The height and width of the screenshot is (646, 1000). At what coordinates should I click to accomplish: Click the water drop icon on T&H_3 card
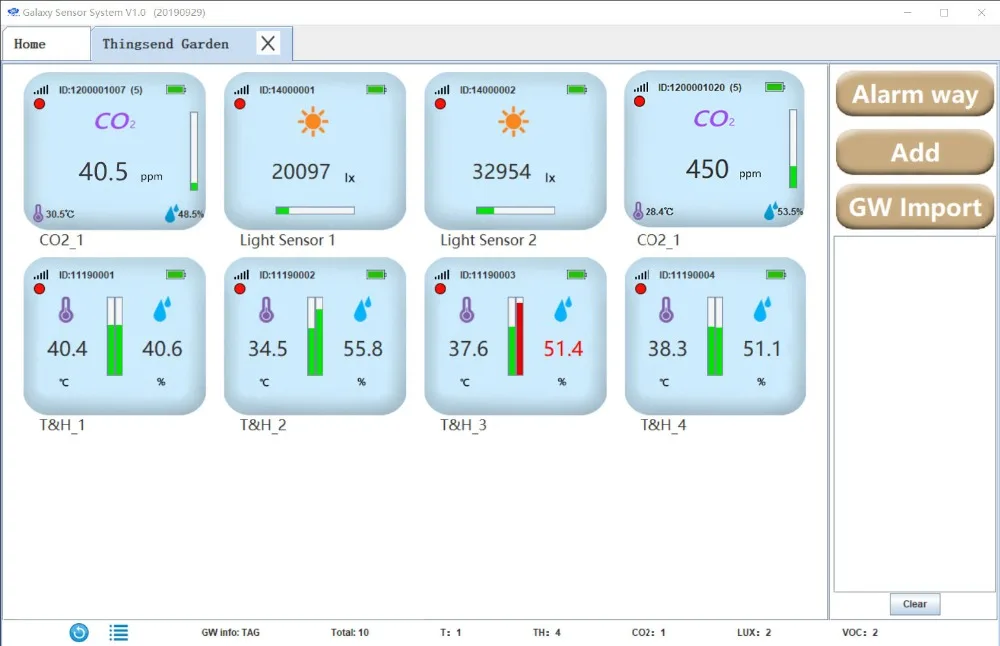pyautogui.click(x=563, y=309)
